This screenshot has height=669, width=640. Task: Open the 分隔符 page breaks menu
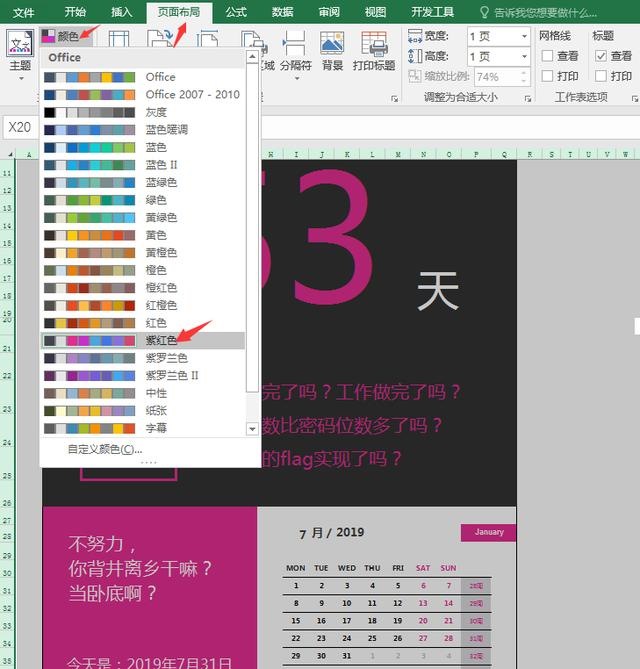[296, 55]
